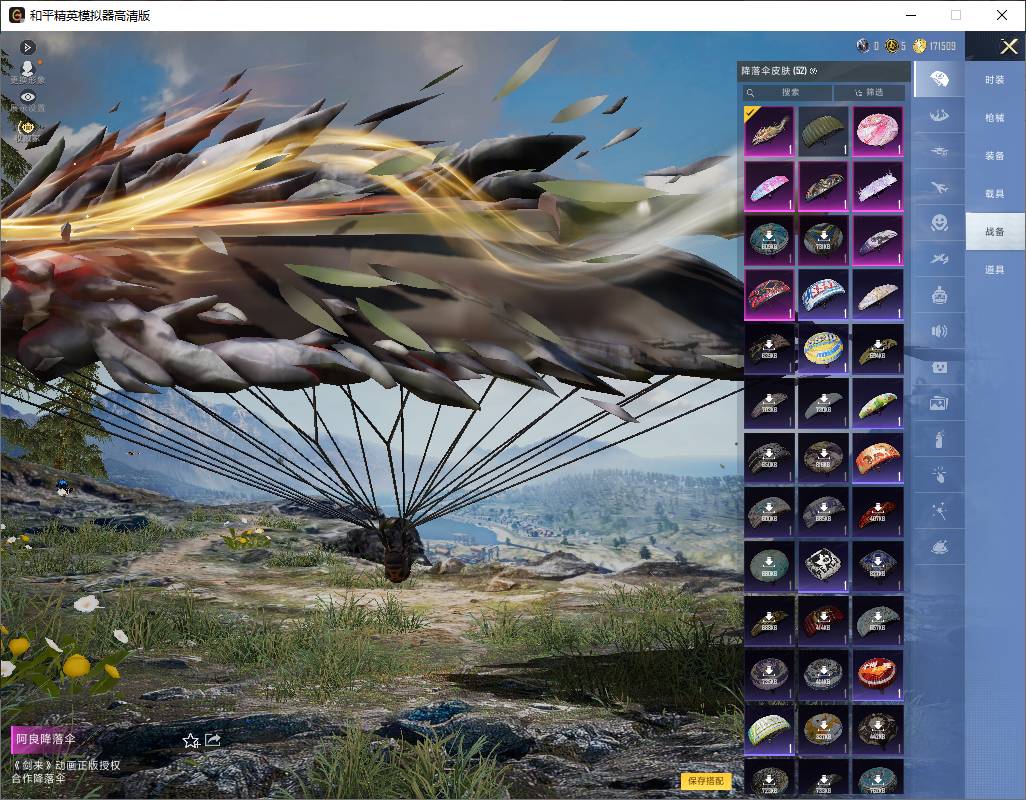
Task: Open the smiley emote category icon
Action: (x=939, y=223)
